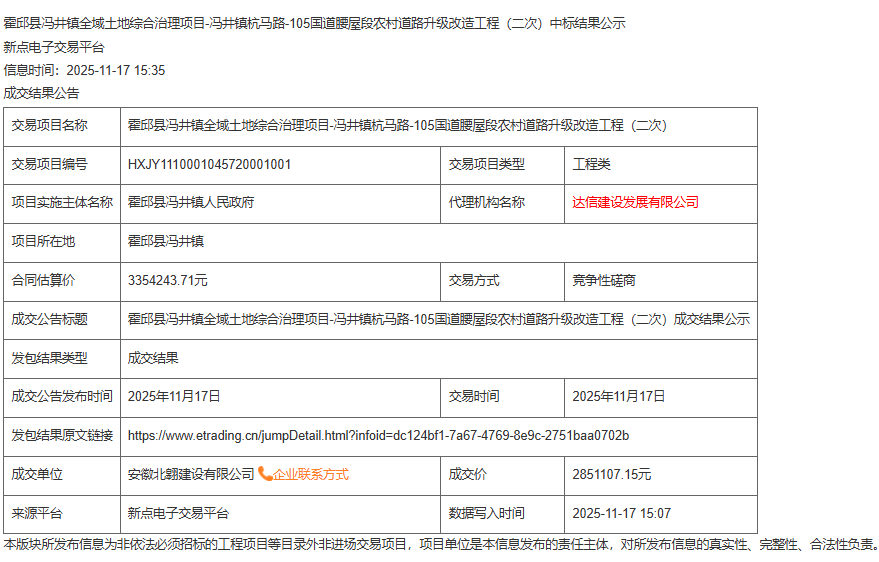This screenshot has width=879, height=562.
Task: Click the winning bidder 安徽北翱建设有限公司
Action: (191, 474)
